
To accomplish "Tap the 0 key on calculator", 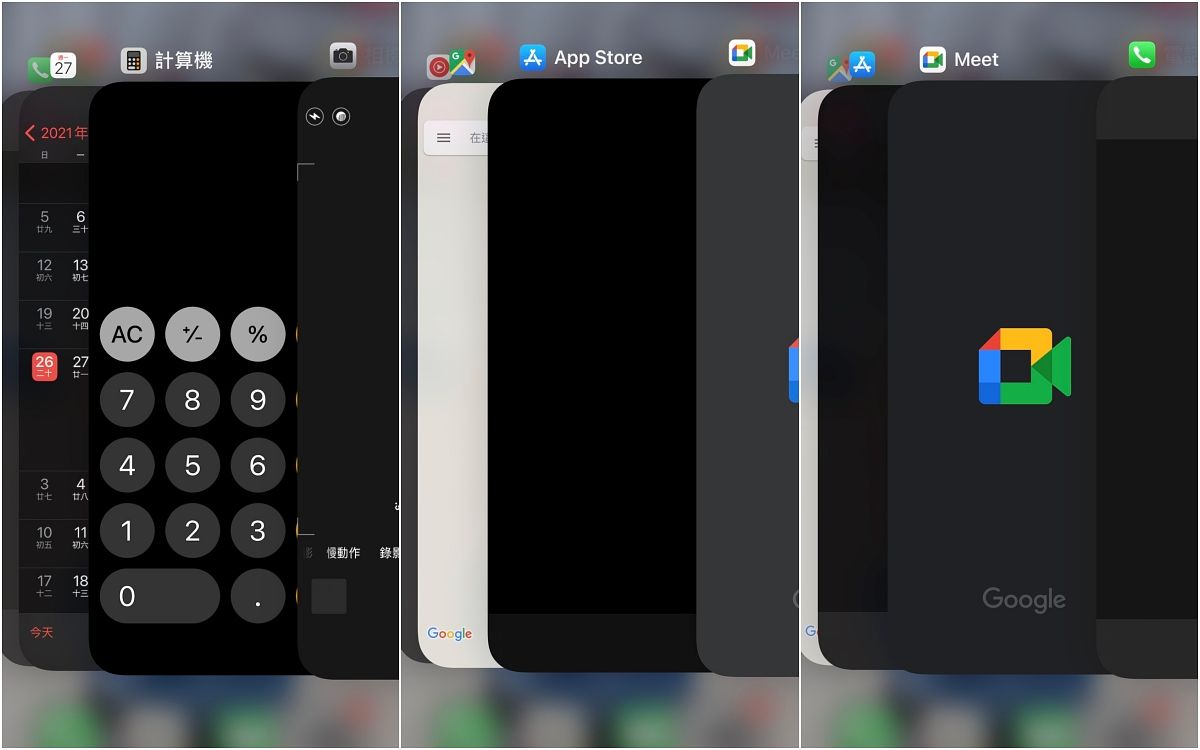I will (159, 596).
